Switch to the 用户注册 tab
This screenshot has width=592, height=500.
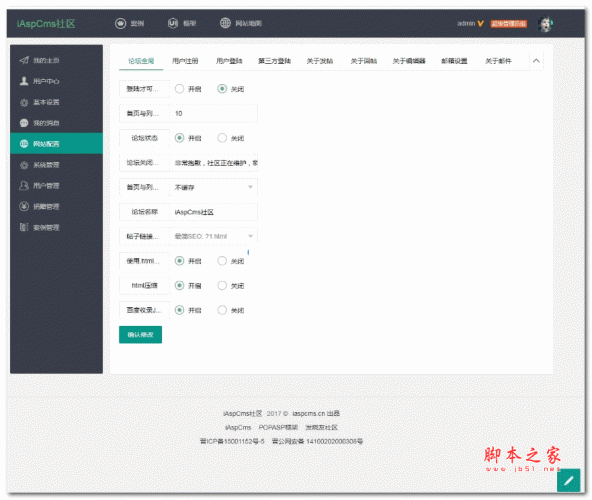coord(185,61)
